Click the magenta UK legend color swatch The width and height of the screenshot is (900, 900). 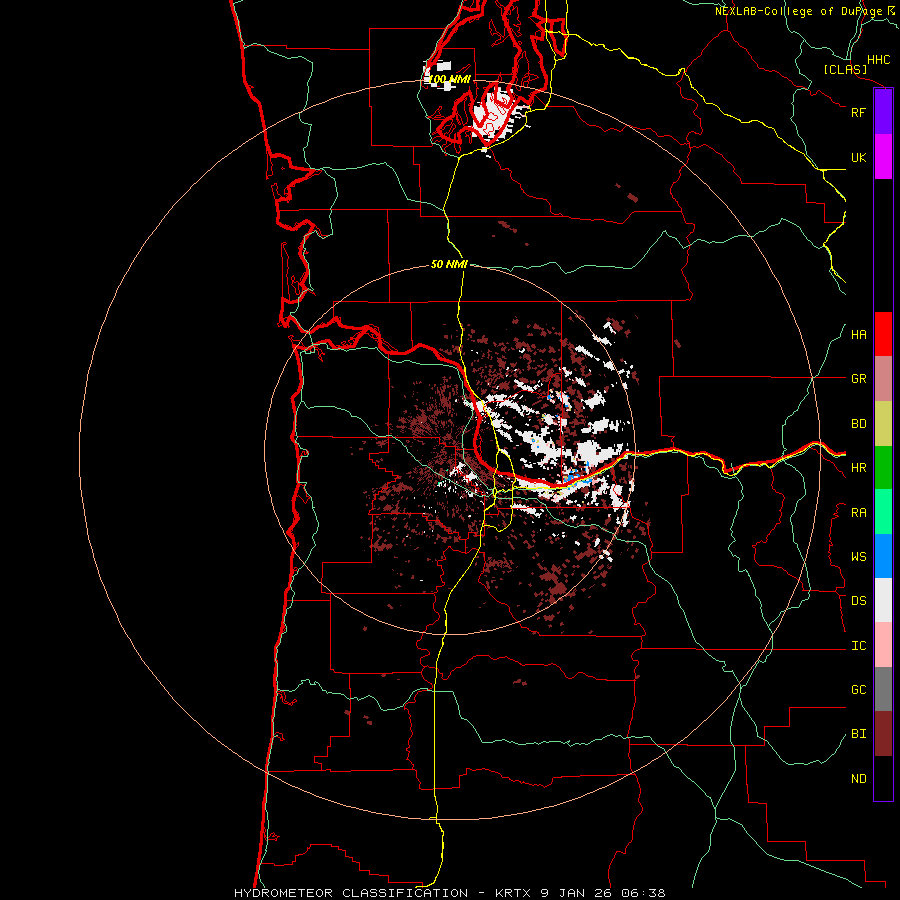click(883, 157)
